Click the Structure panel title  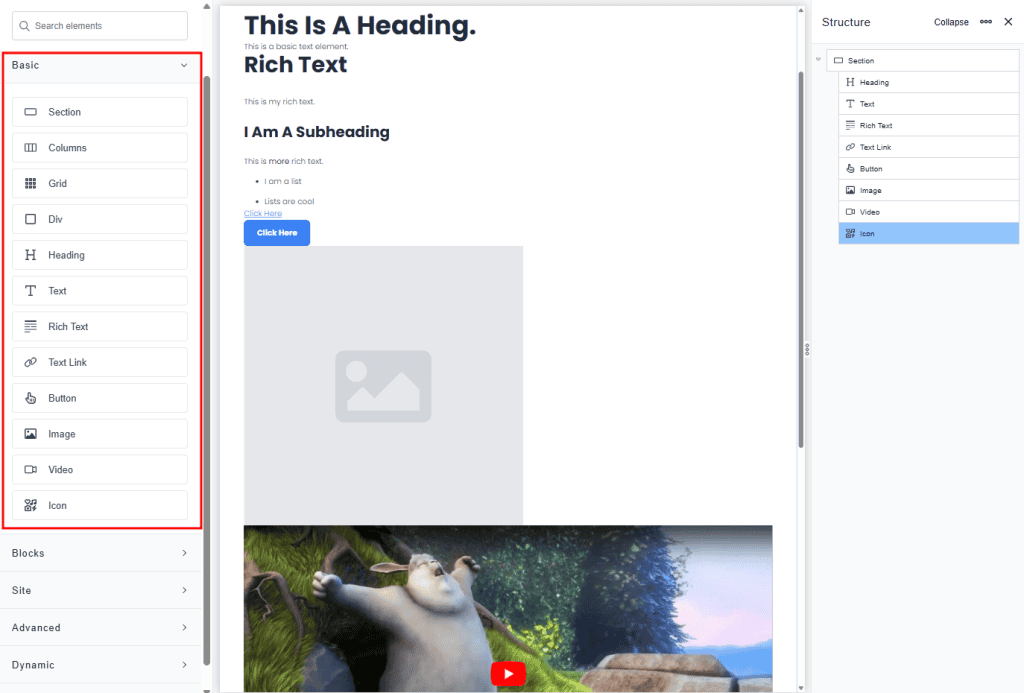pos(846,22)
